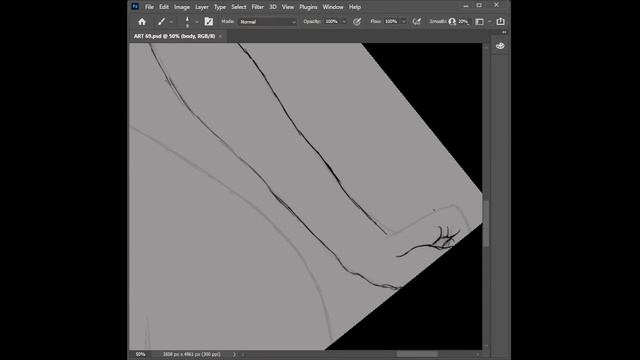Open the Type menu
Screen dimensions: 640x360
pyautogui.click(x=220, y=7)
